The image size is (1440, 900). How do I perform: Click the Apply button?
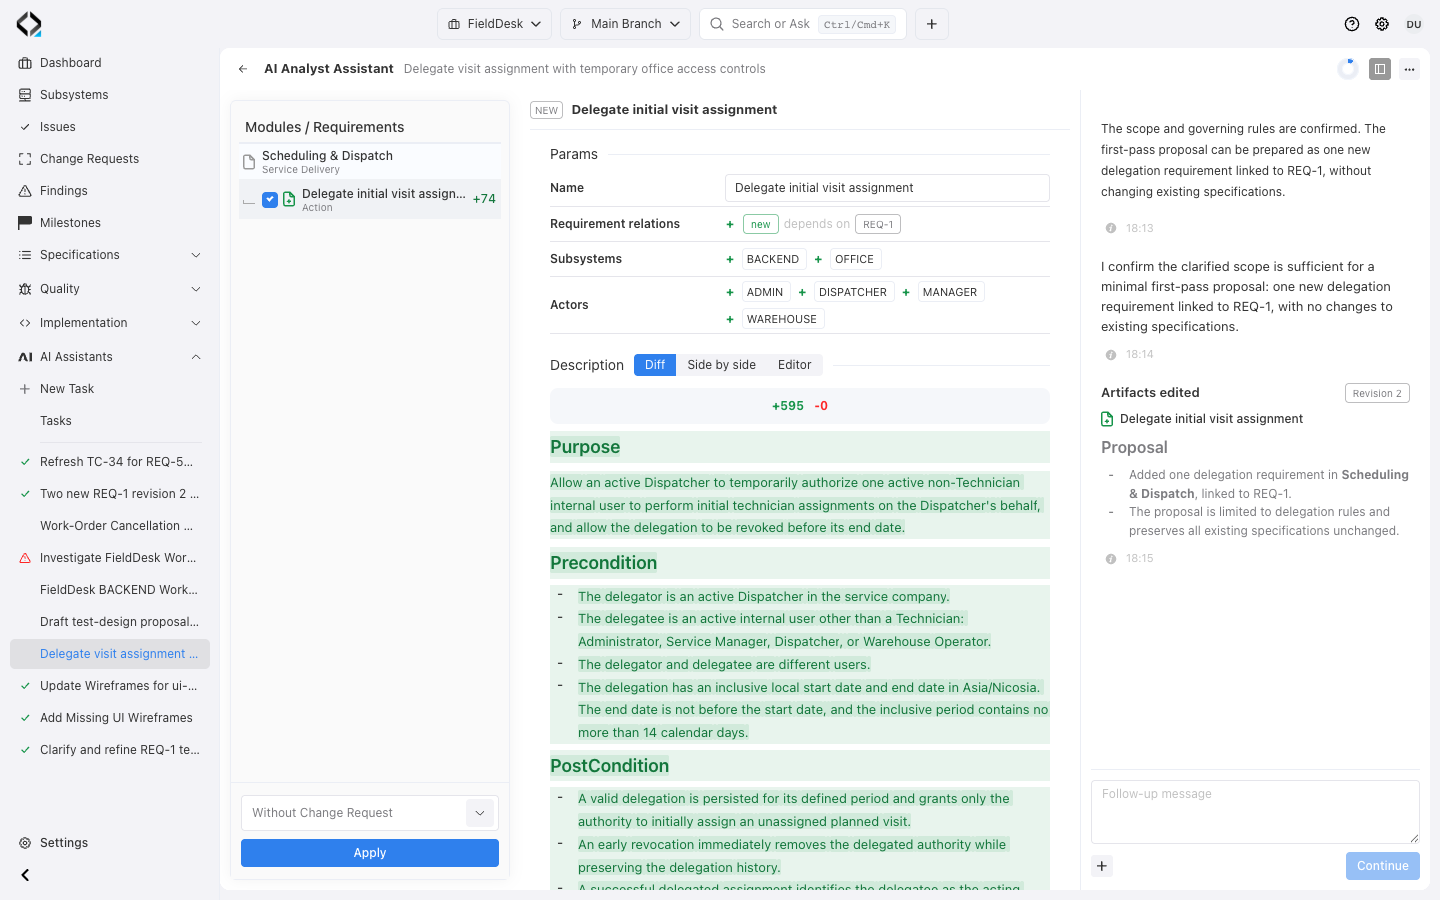369,853
